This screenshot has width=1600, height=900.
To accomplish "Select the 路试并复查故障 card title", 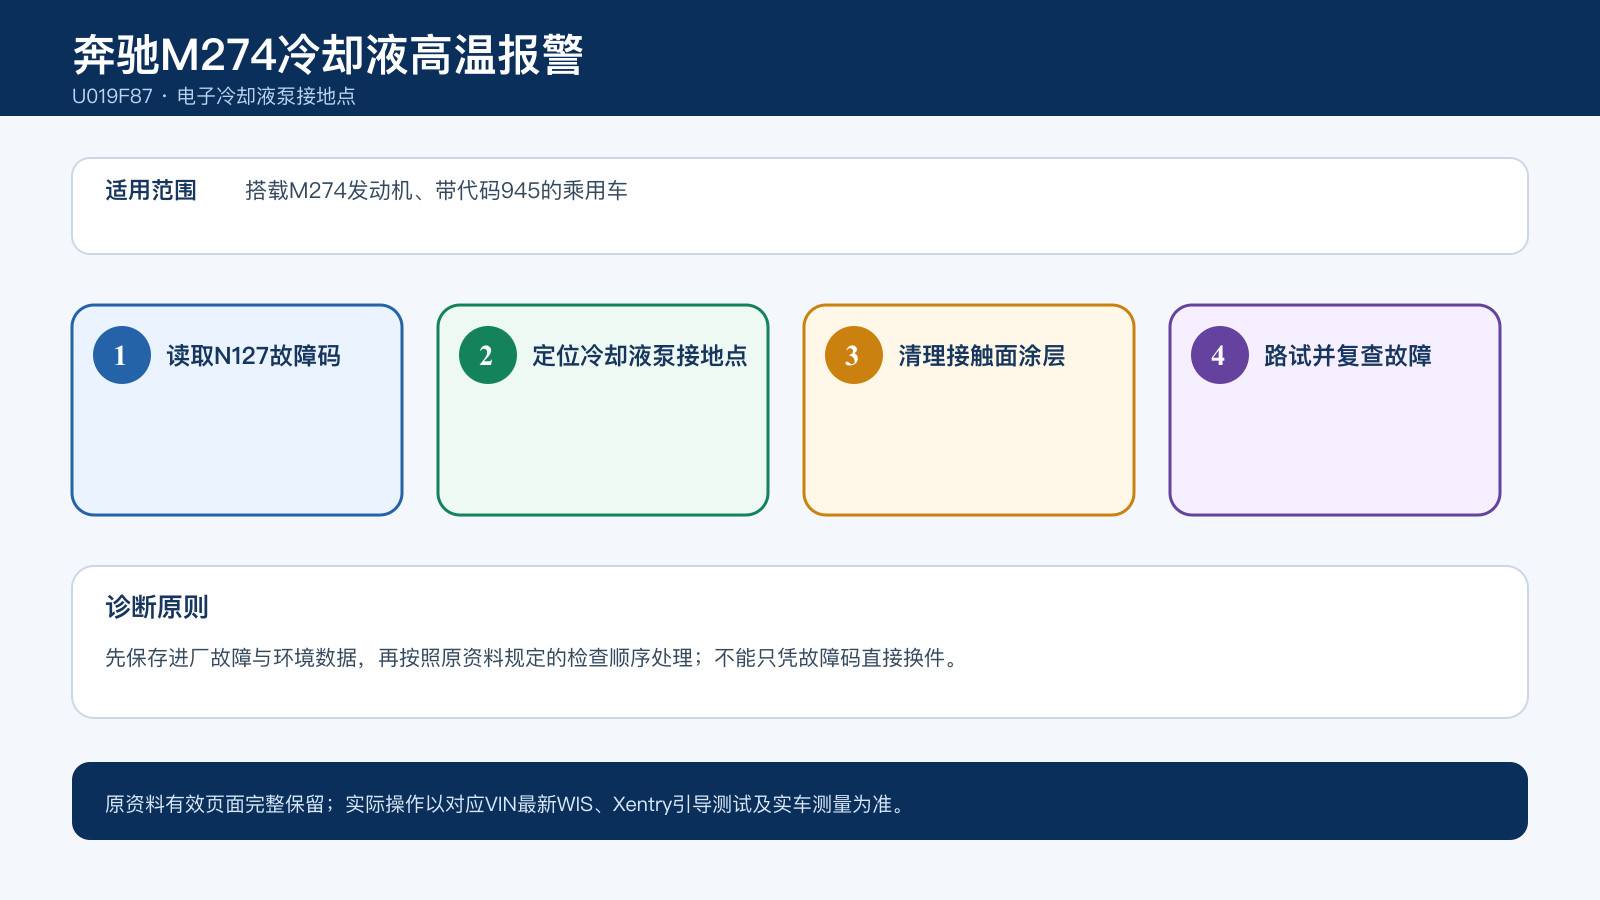I will click(x=1348, y=356).
